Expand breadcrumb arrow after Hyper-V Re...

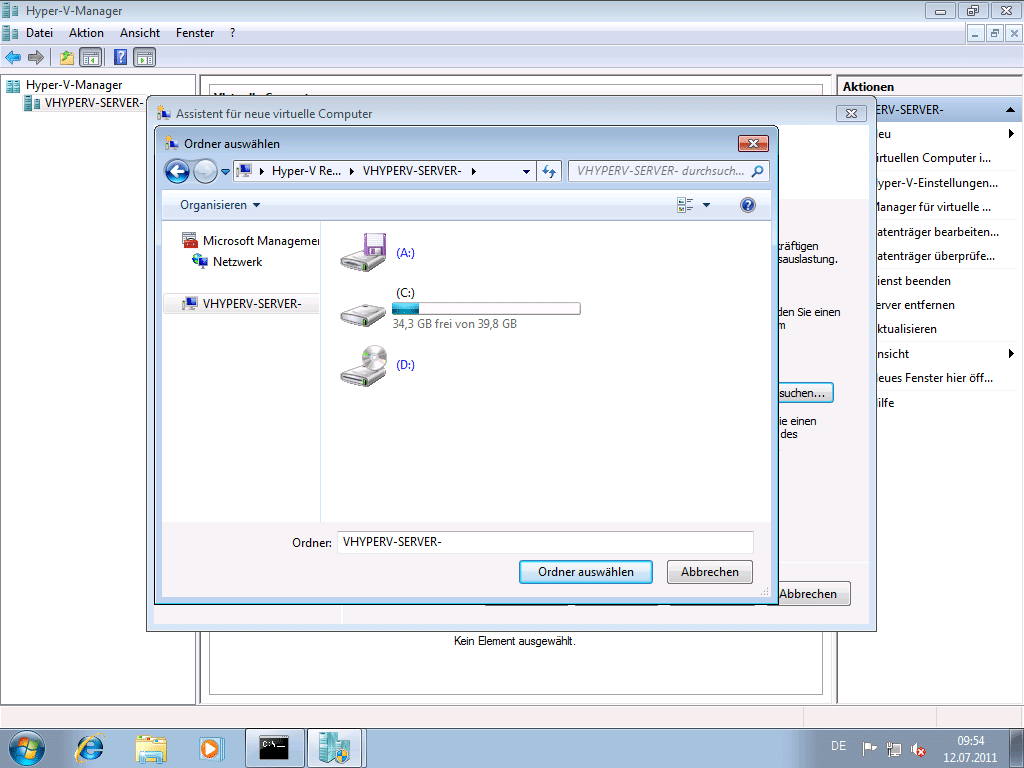click(351, 171)
